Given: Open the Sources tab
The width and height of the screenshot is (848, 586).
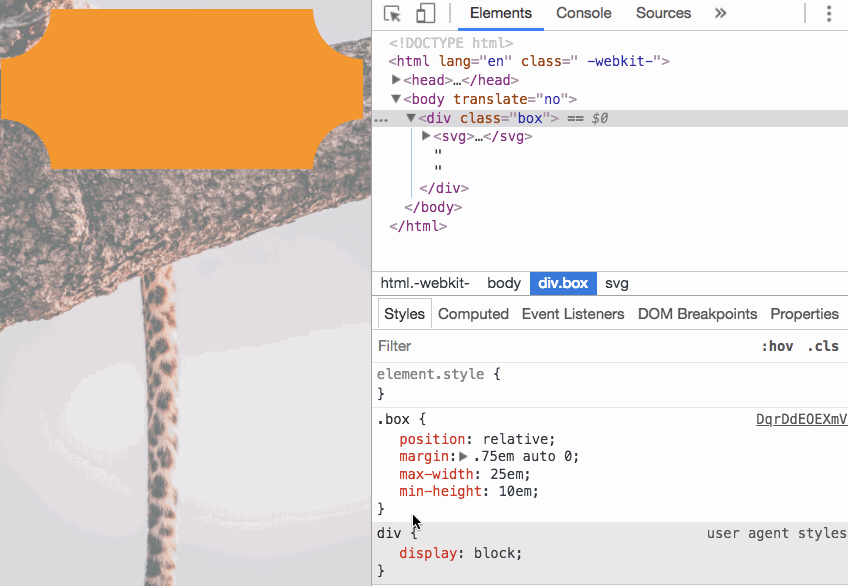Looking at the screenshot, I should click(663, 13).
